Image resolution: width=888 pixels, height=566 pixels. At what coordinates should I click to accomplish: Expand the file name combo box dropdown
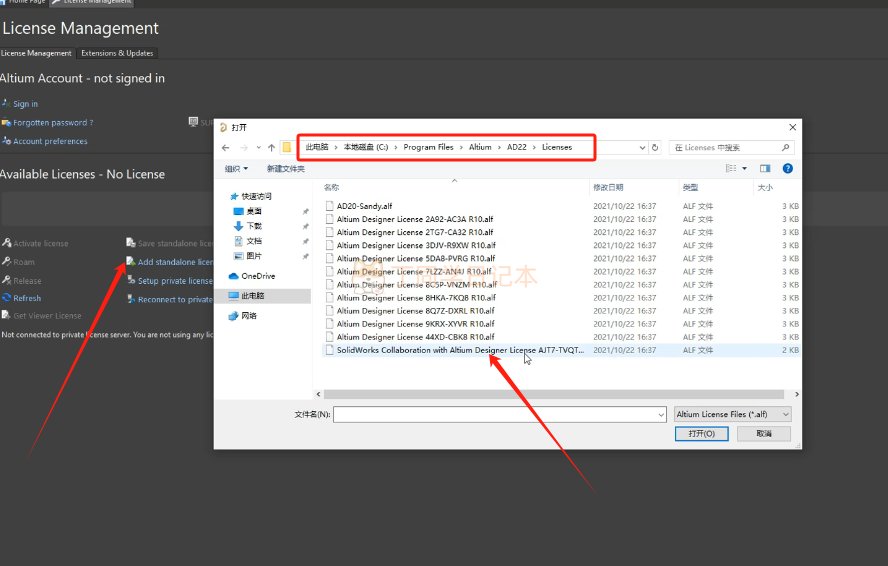tap(661, 414)
